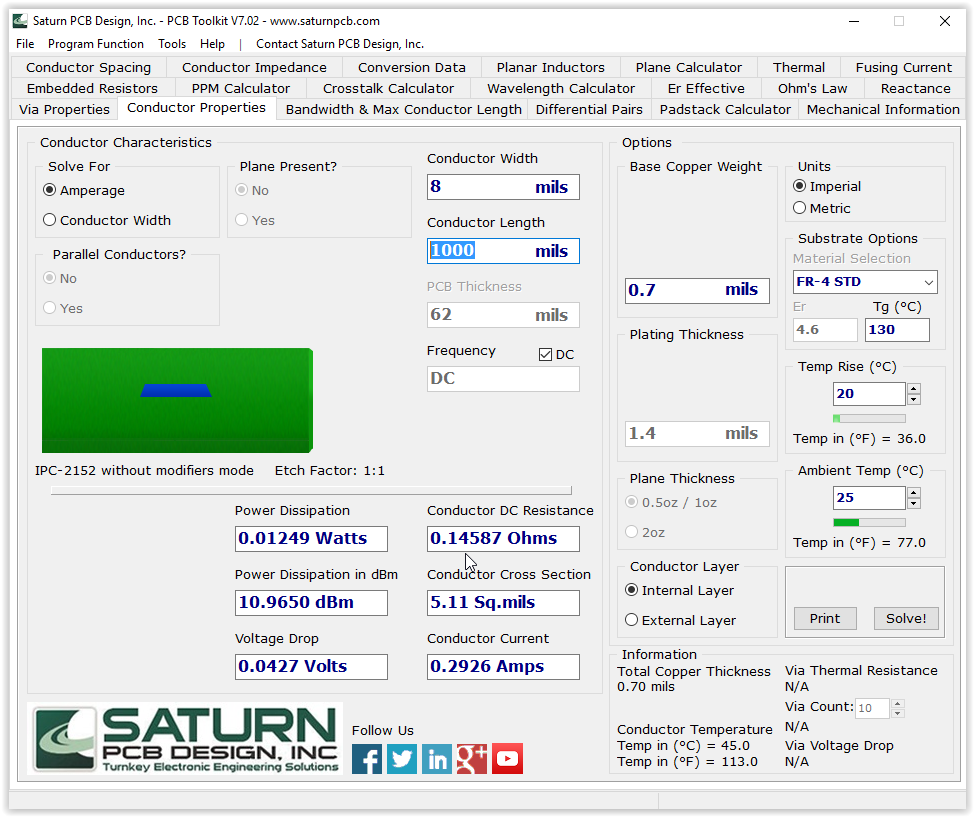This screenshot has height=817, width=974.
Task: Switch to Wavelength Calculator tab
Action: (561, 88)
